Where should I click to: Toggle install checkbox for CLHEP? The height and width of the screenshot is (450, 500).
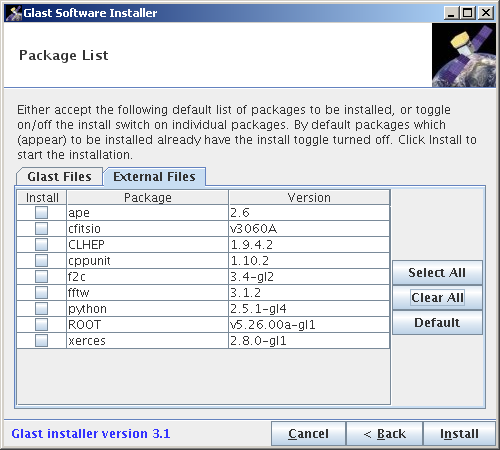coord(41,244)
